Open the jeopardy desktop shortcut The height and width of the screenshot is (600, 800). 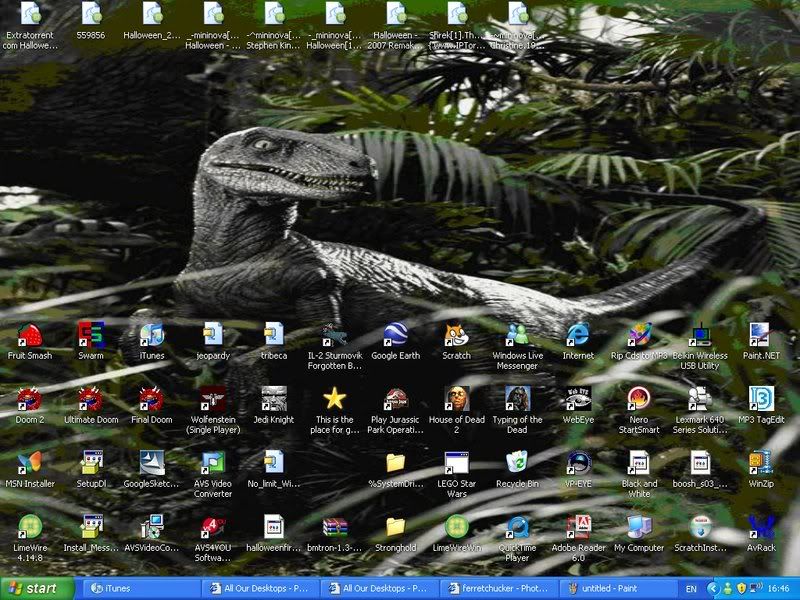pos(213,335)
